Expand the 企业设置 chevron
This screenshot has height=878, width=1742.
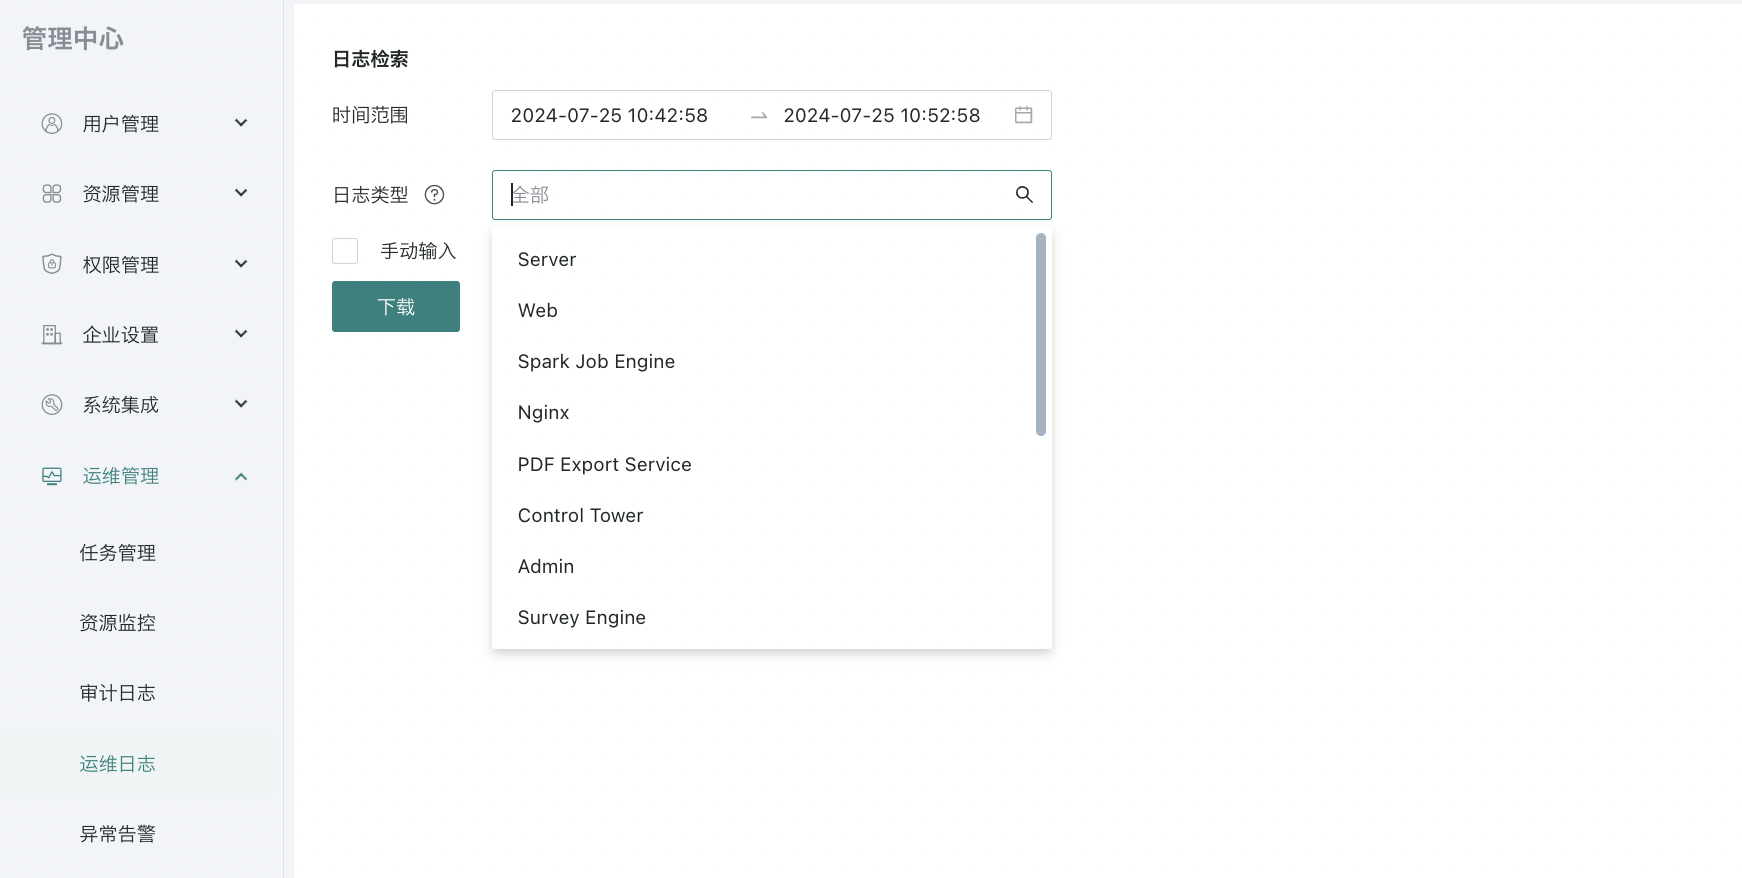[241, 334]
